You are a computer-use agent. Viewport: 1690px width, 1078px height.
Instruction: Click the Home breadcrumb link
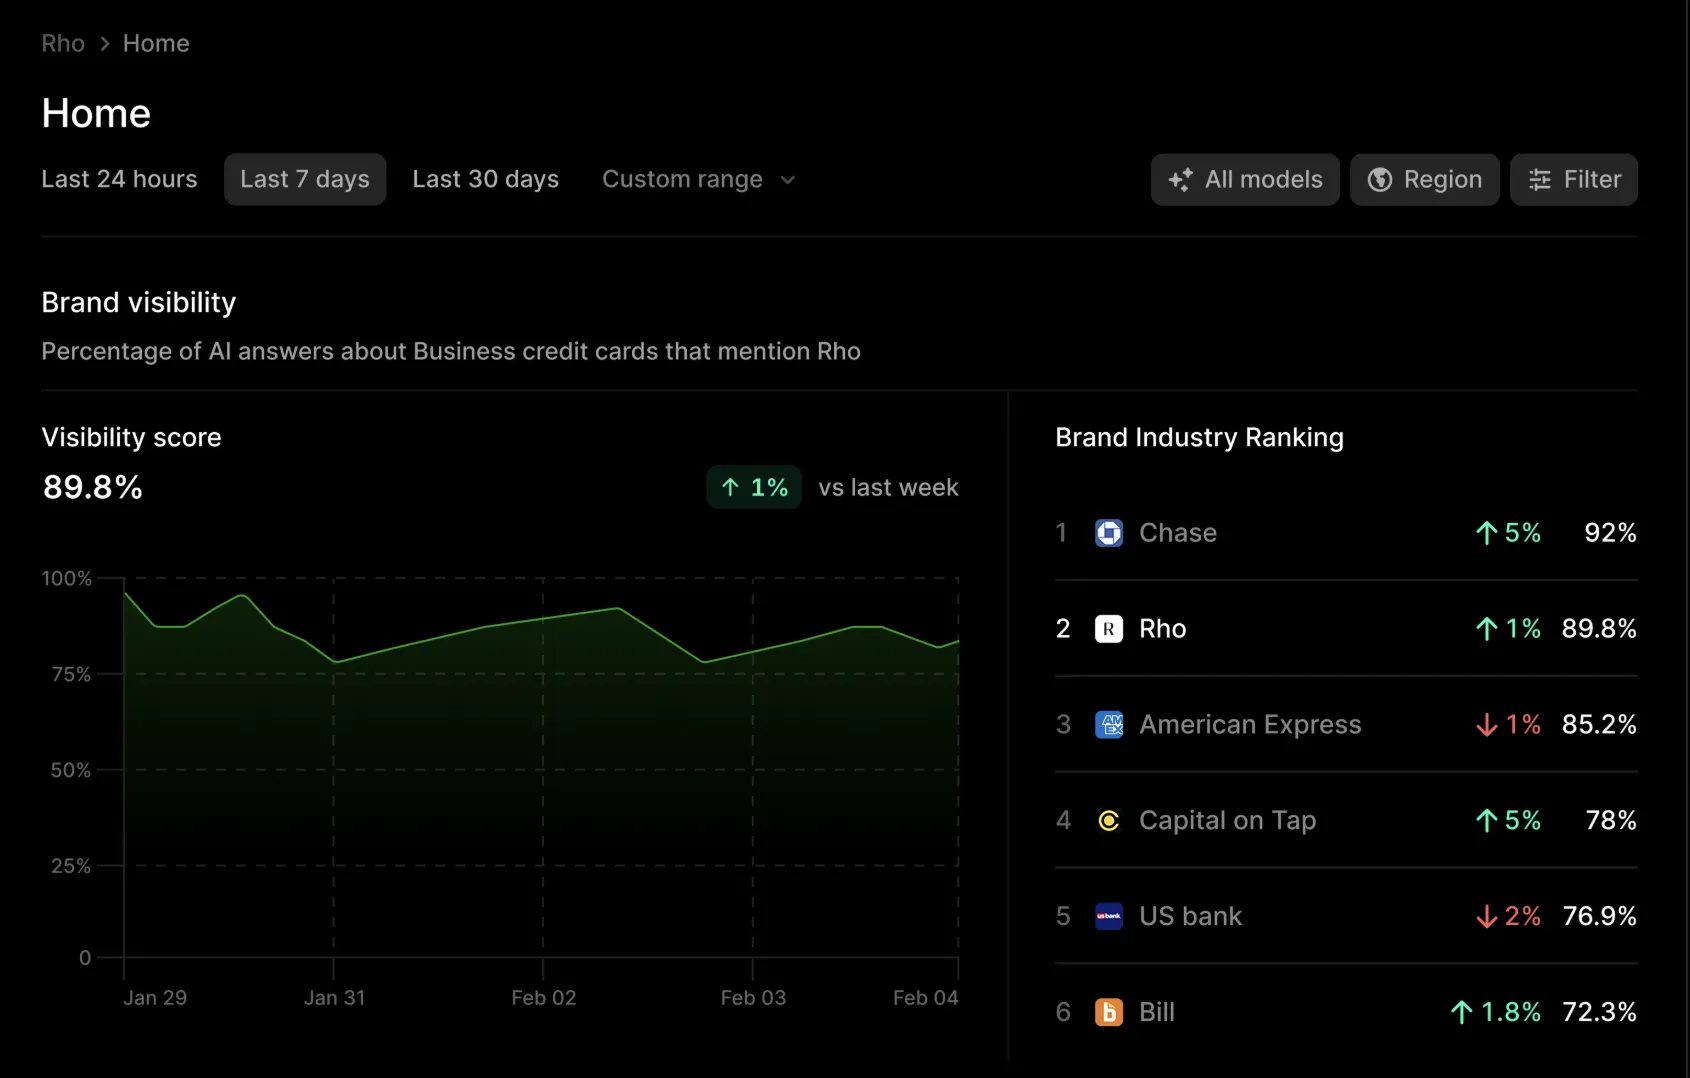(156, 44)
